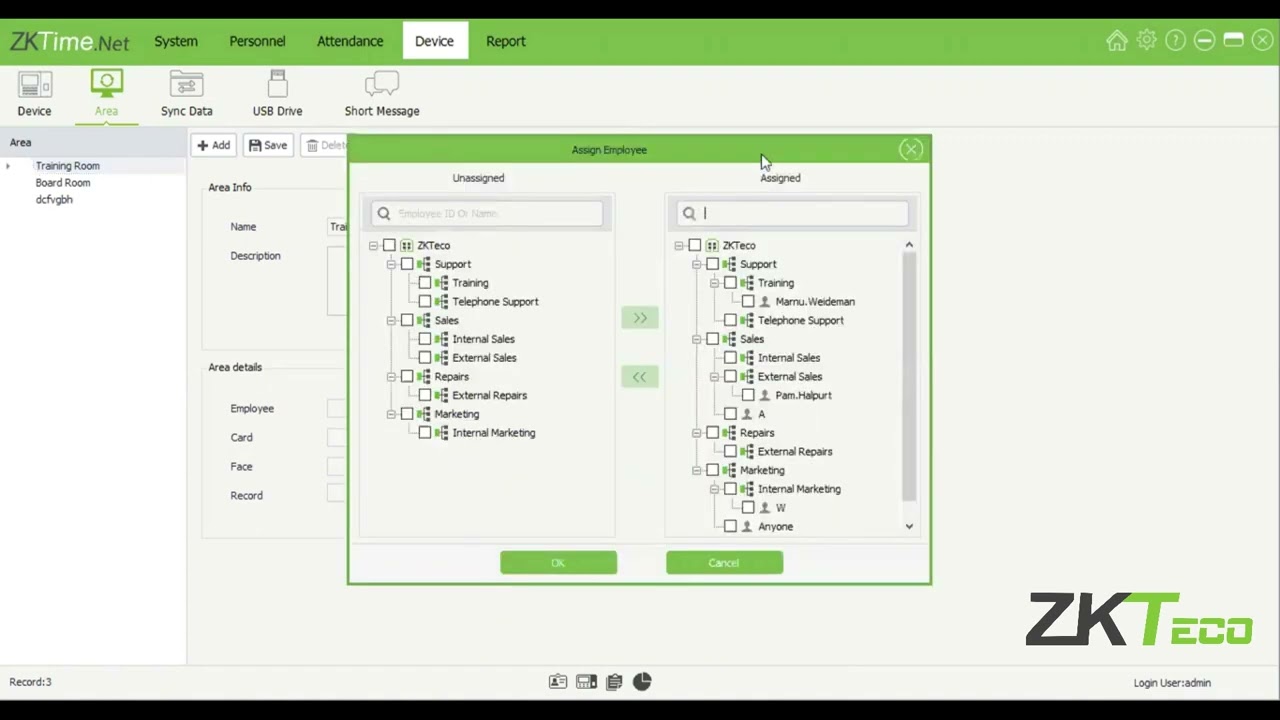The height and width of the screenshot is (720, 1280).
Task: Open the USB Drive tool
Action: pos(277,94)
